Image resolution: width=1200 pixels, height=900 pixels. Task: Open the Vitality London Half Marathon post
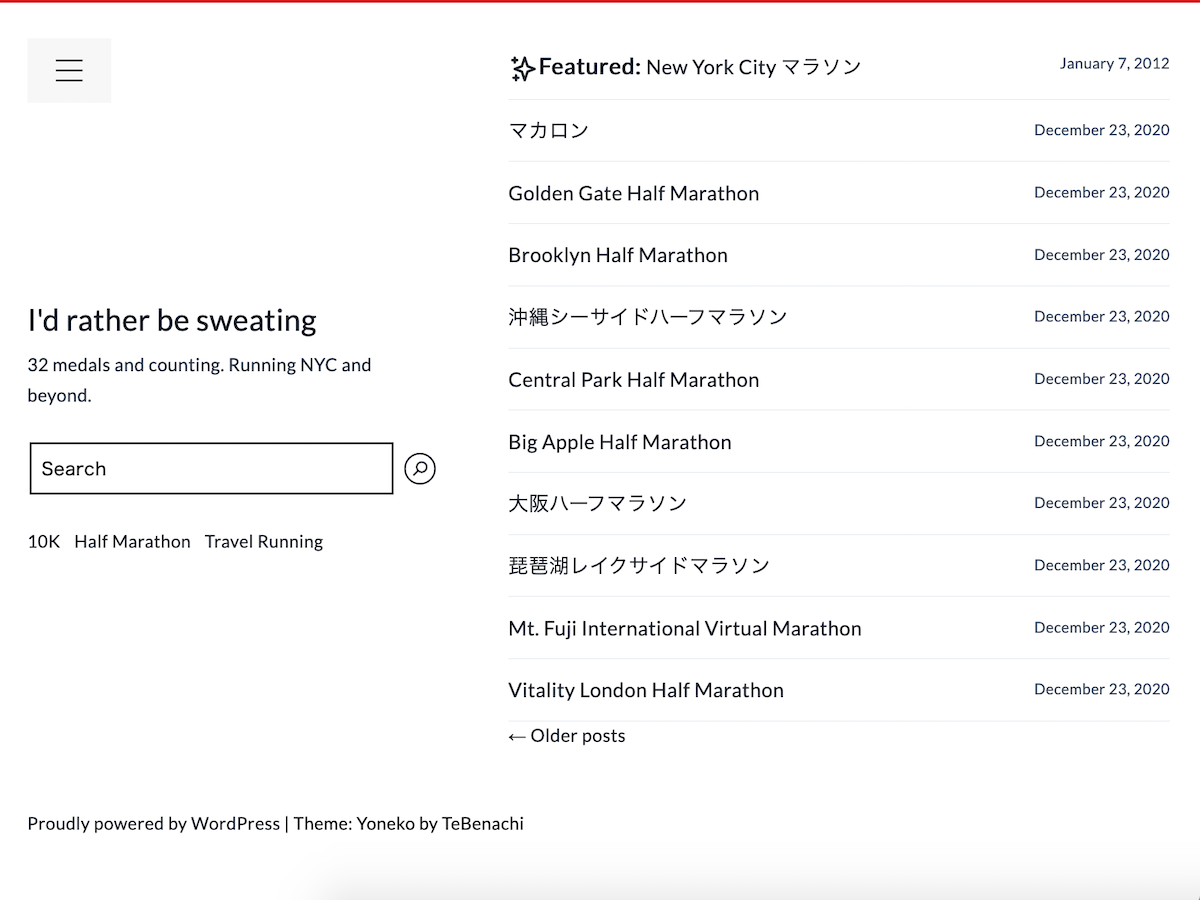pos(646,690)
